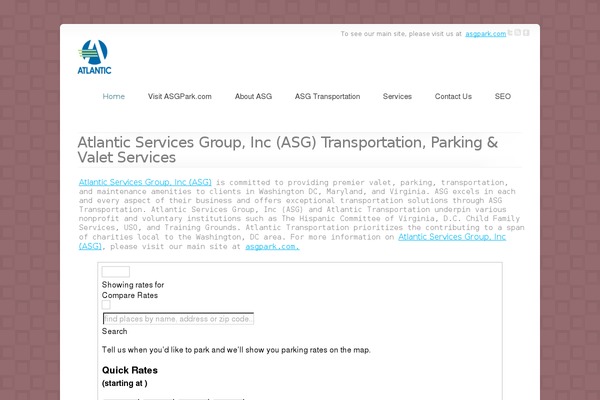Click the small empty box above Showing rates for
This screenshot has width=600, height=400.
click(x=116, y=271)
